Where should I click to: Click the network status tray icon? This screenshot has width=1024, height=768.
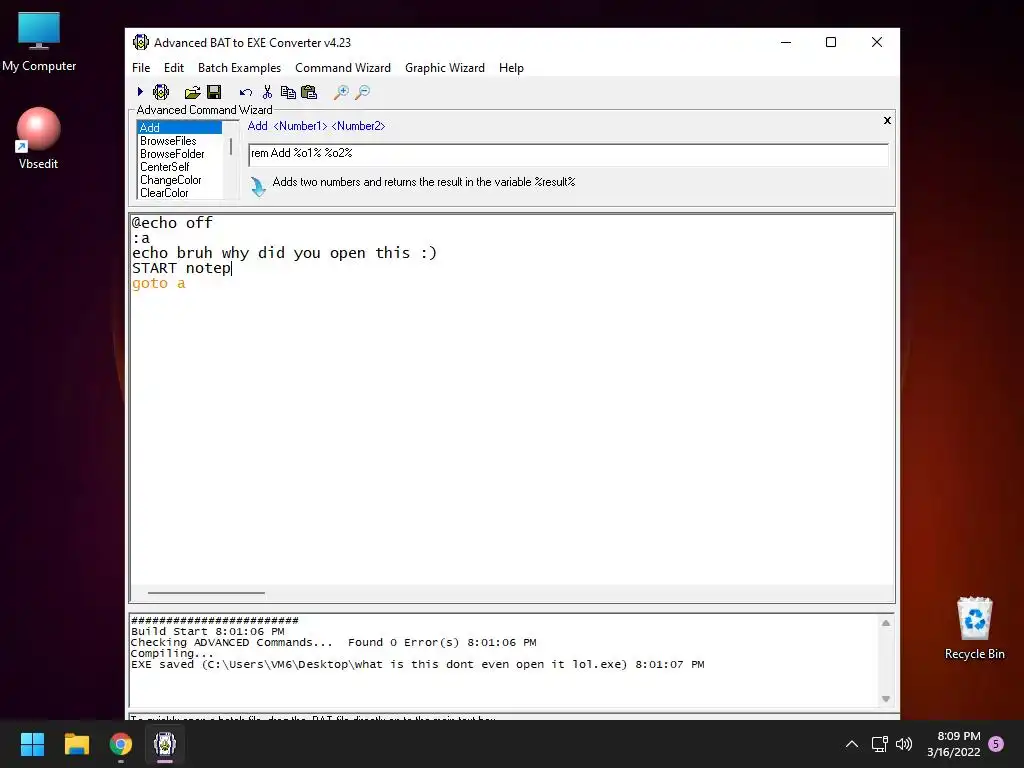880,744
